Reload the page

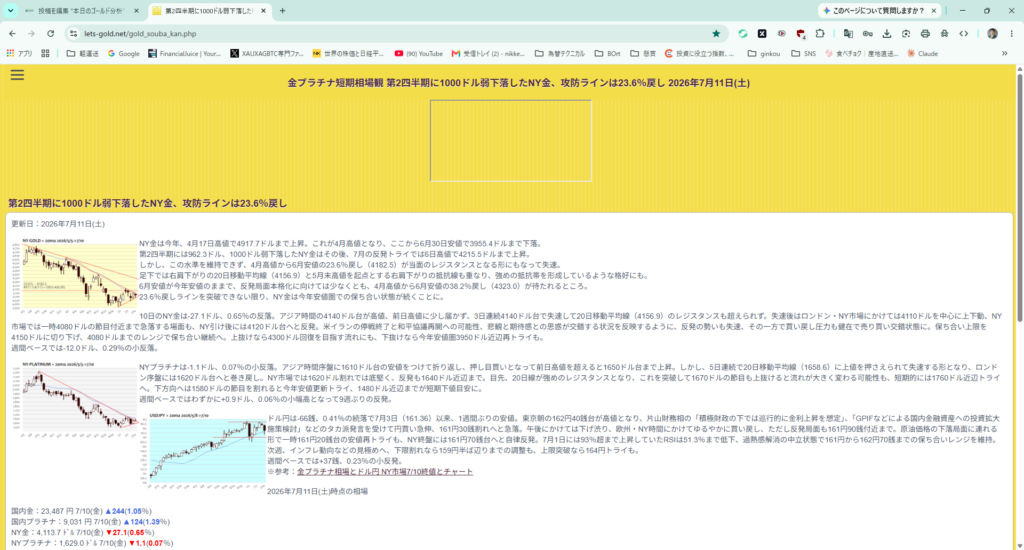(x=50, y=33)
